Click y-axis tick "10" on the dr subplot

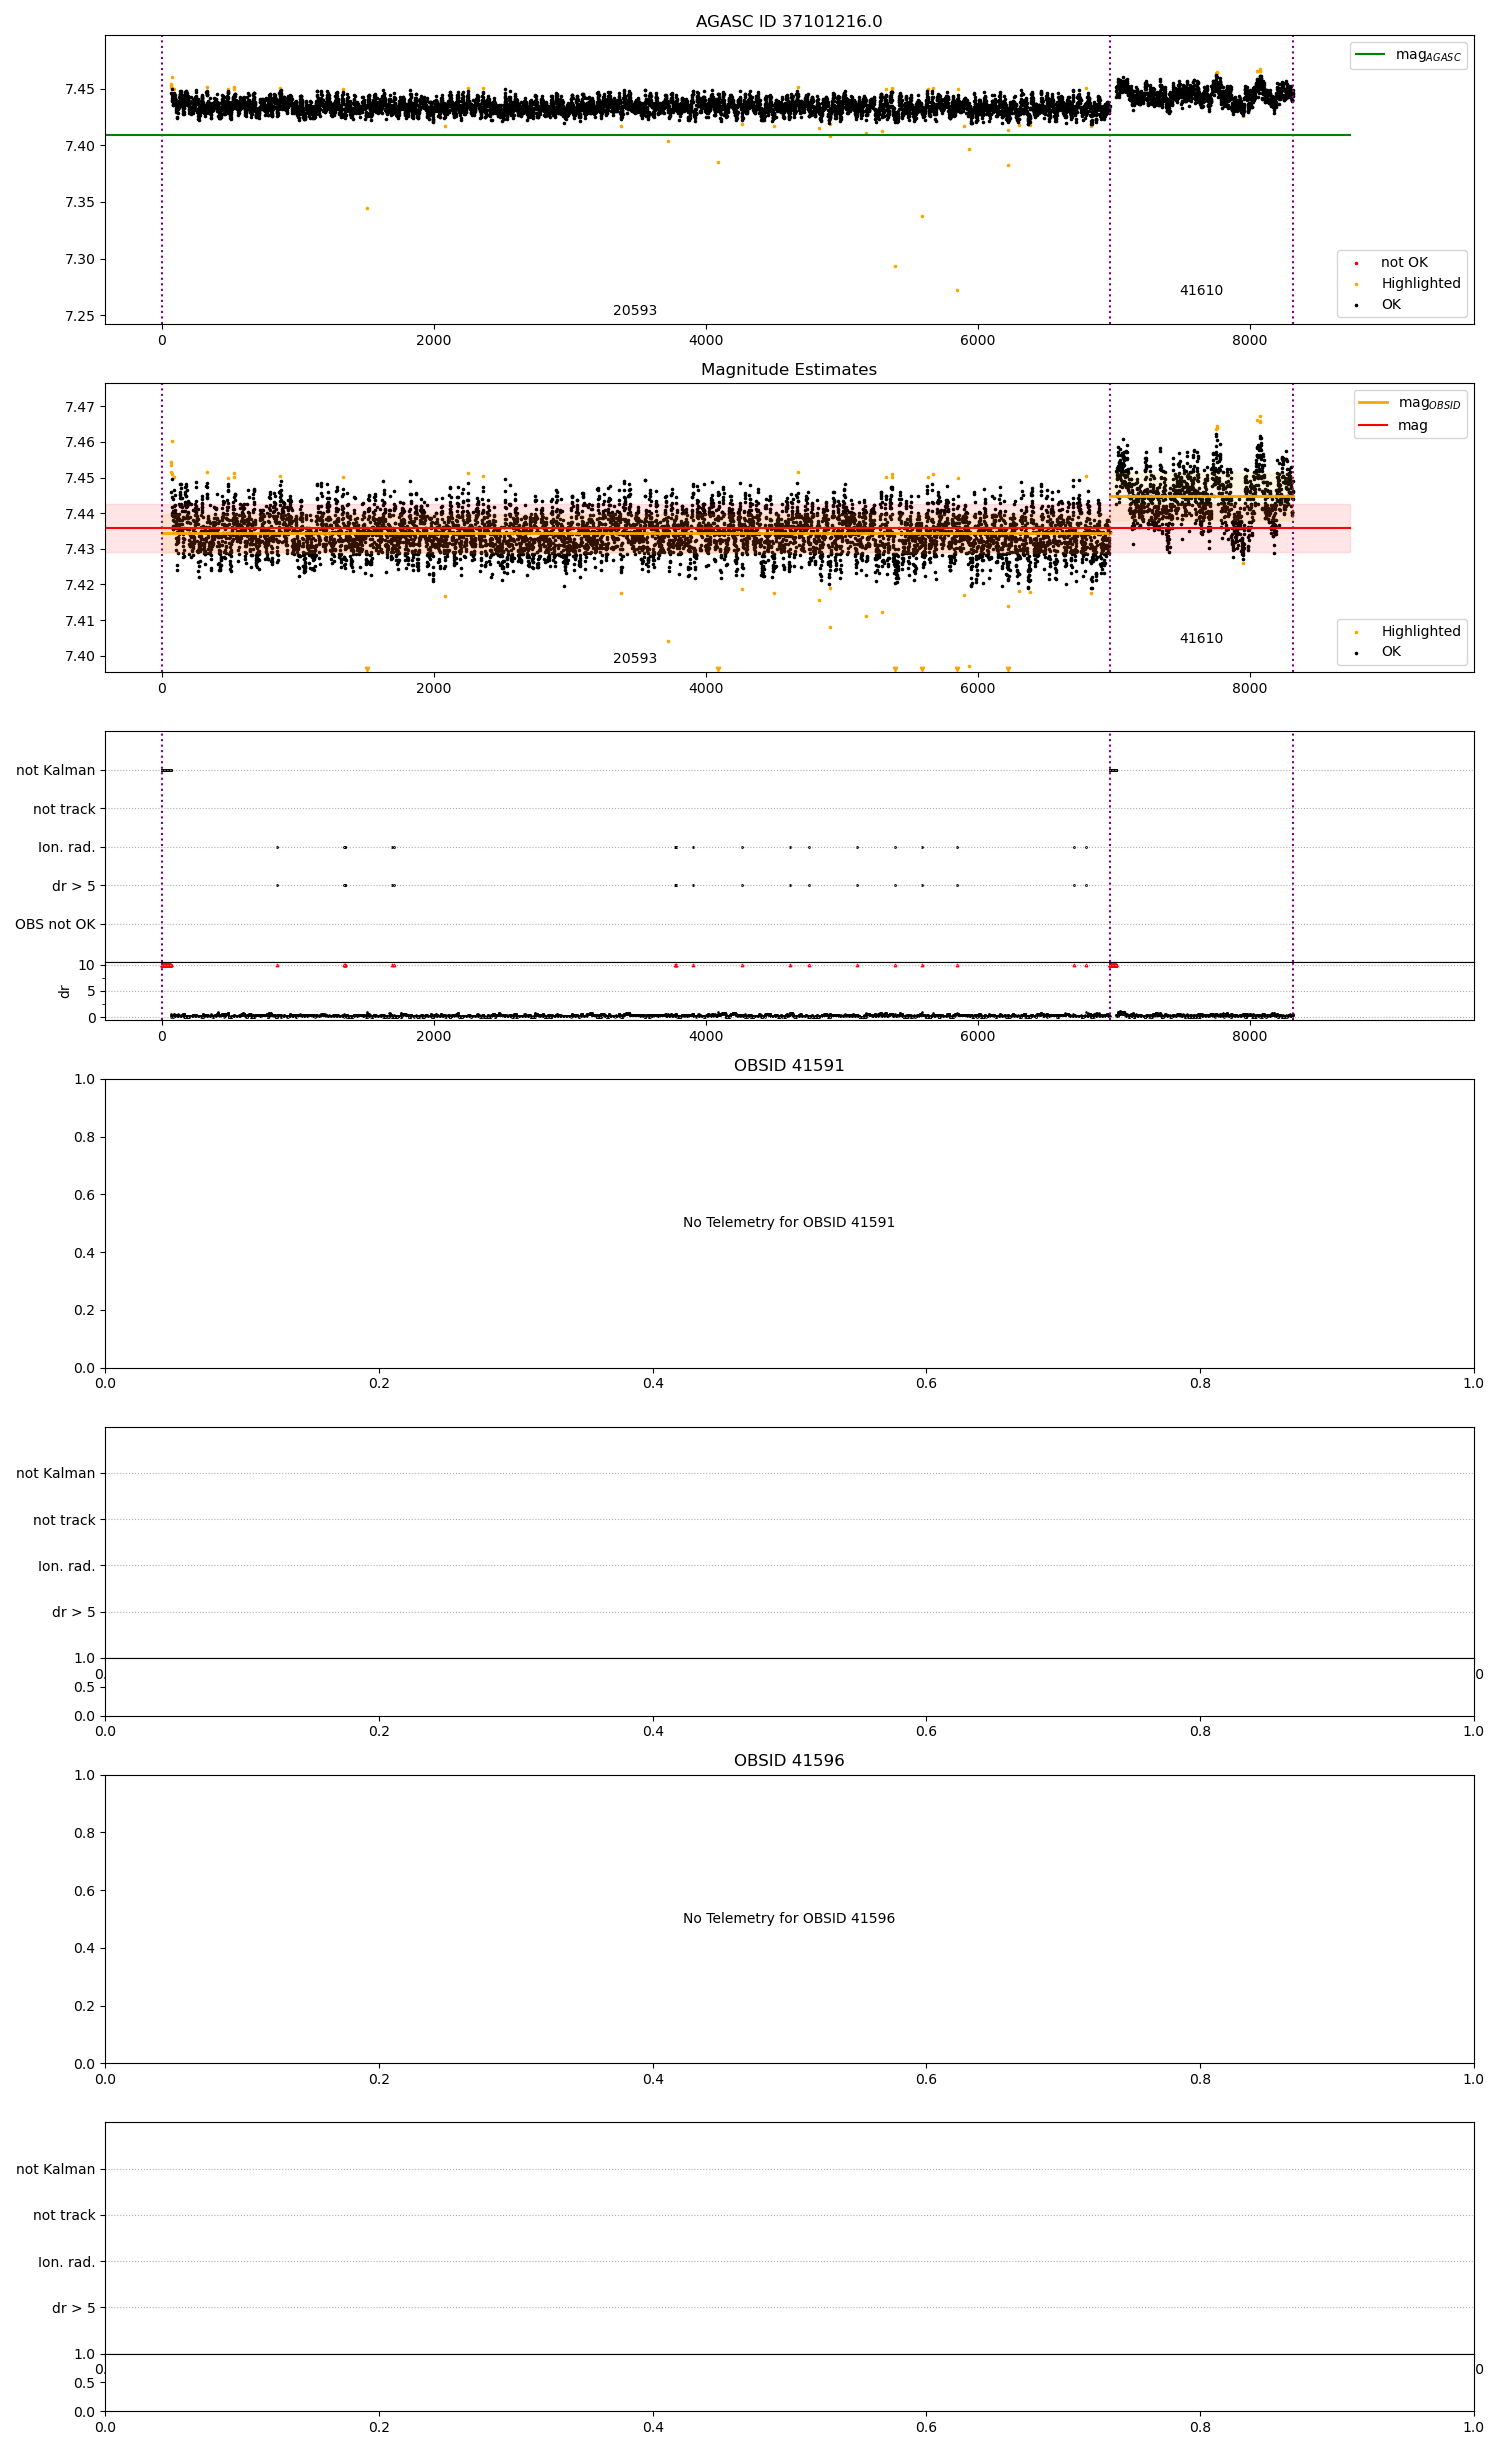pos(87,965)
